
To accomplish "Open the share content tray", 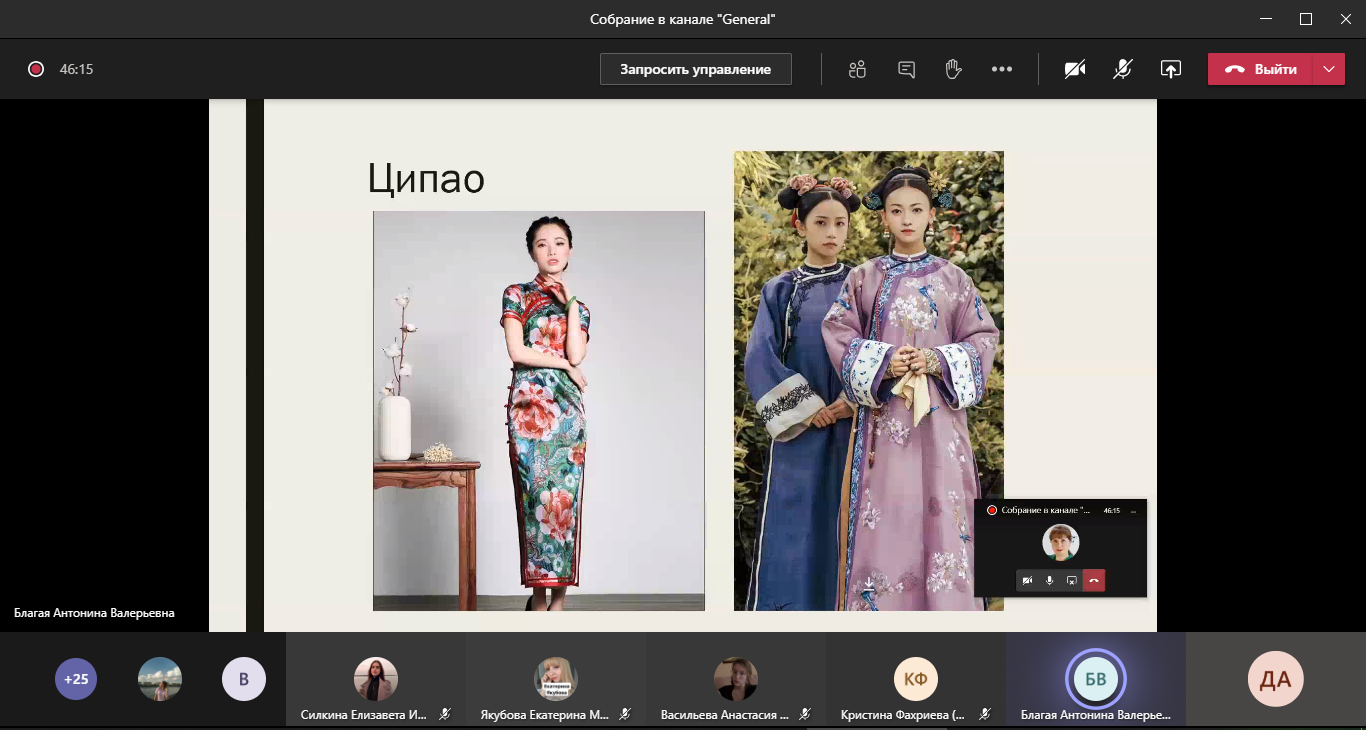I will [x=1170, y=69].
